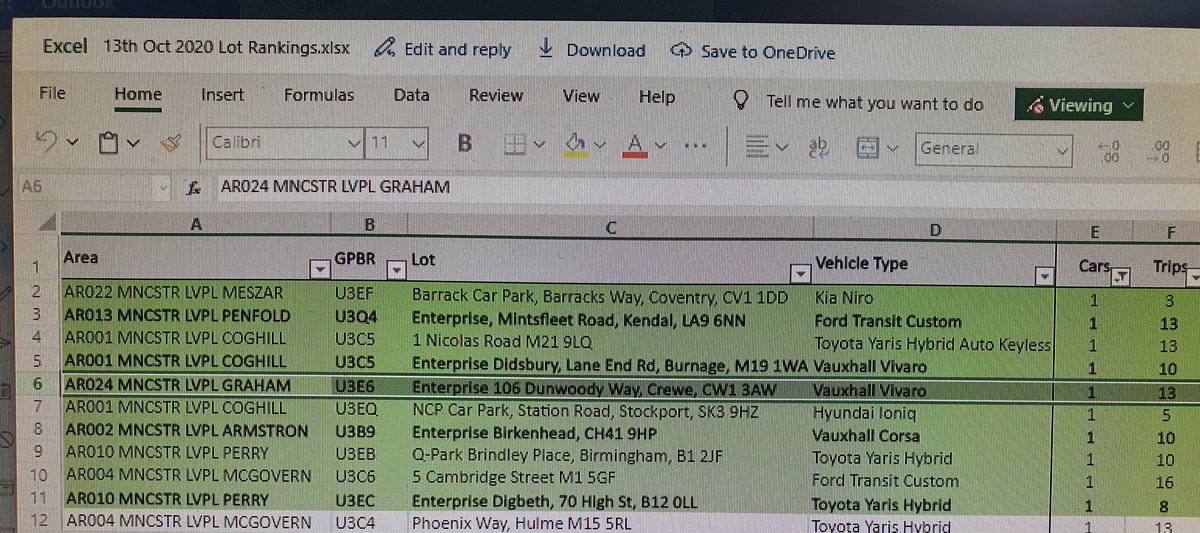Open the Lot column filter arrow
This screenshot has height=533, width=1200.
coord(799,273)
